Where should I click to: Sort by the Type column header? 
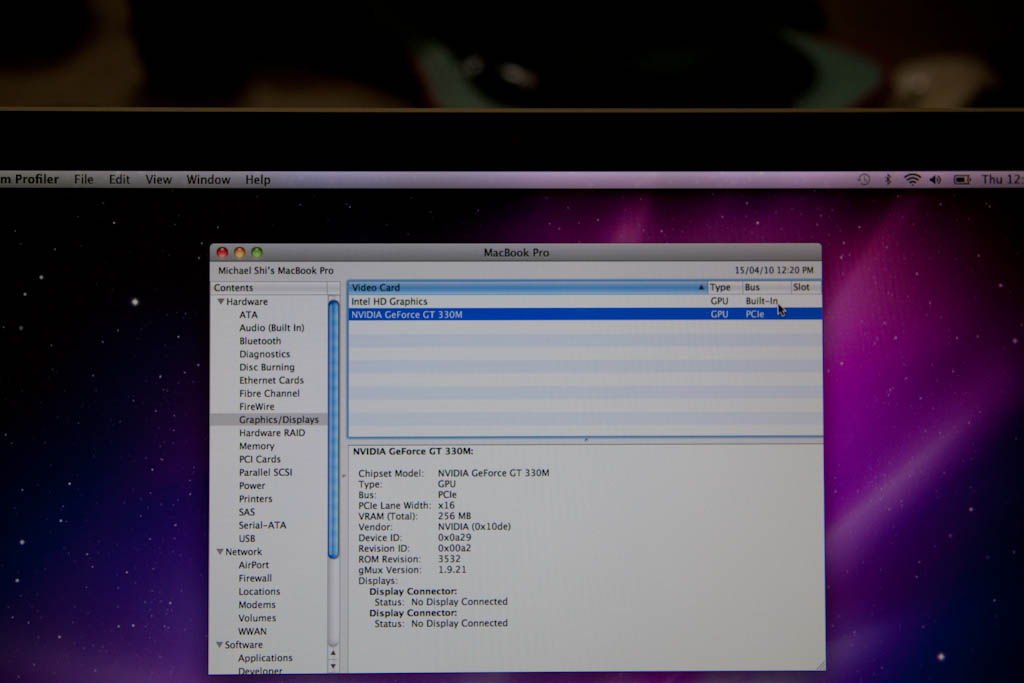724,287
